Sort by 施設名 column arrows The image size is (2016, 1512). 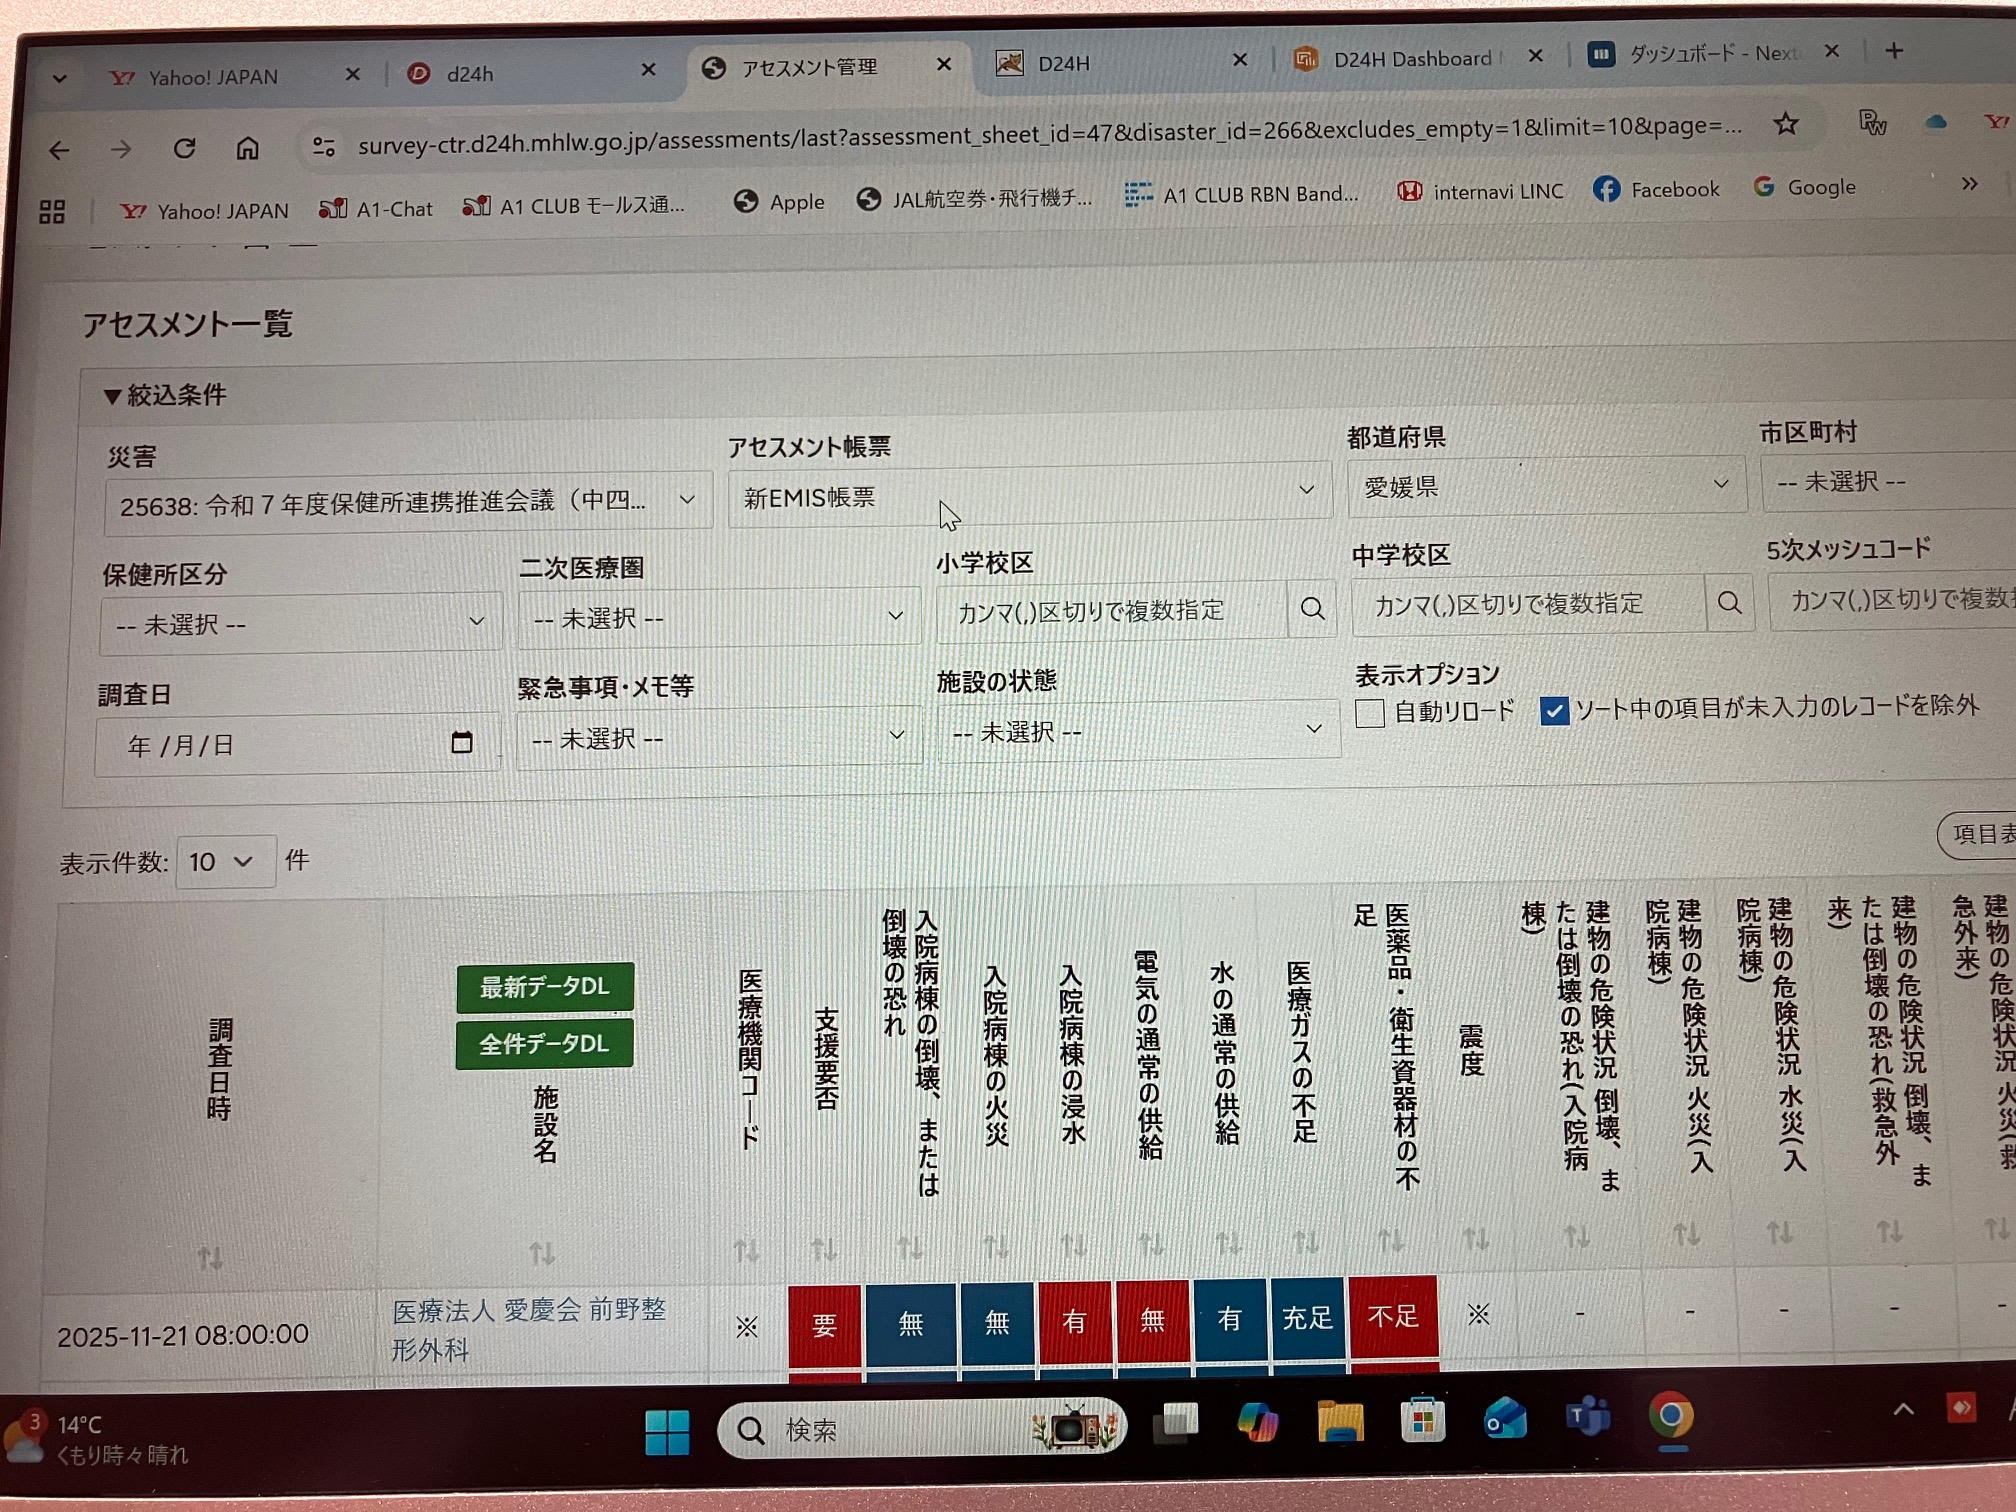click(x=542, y=1252)
